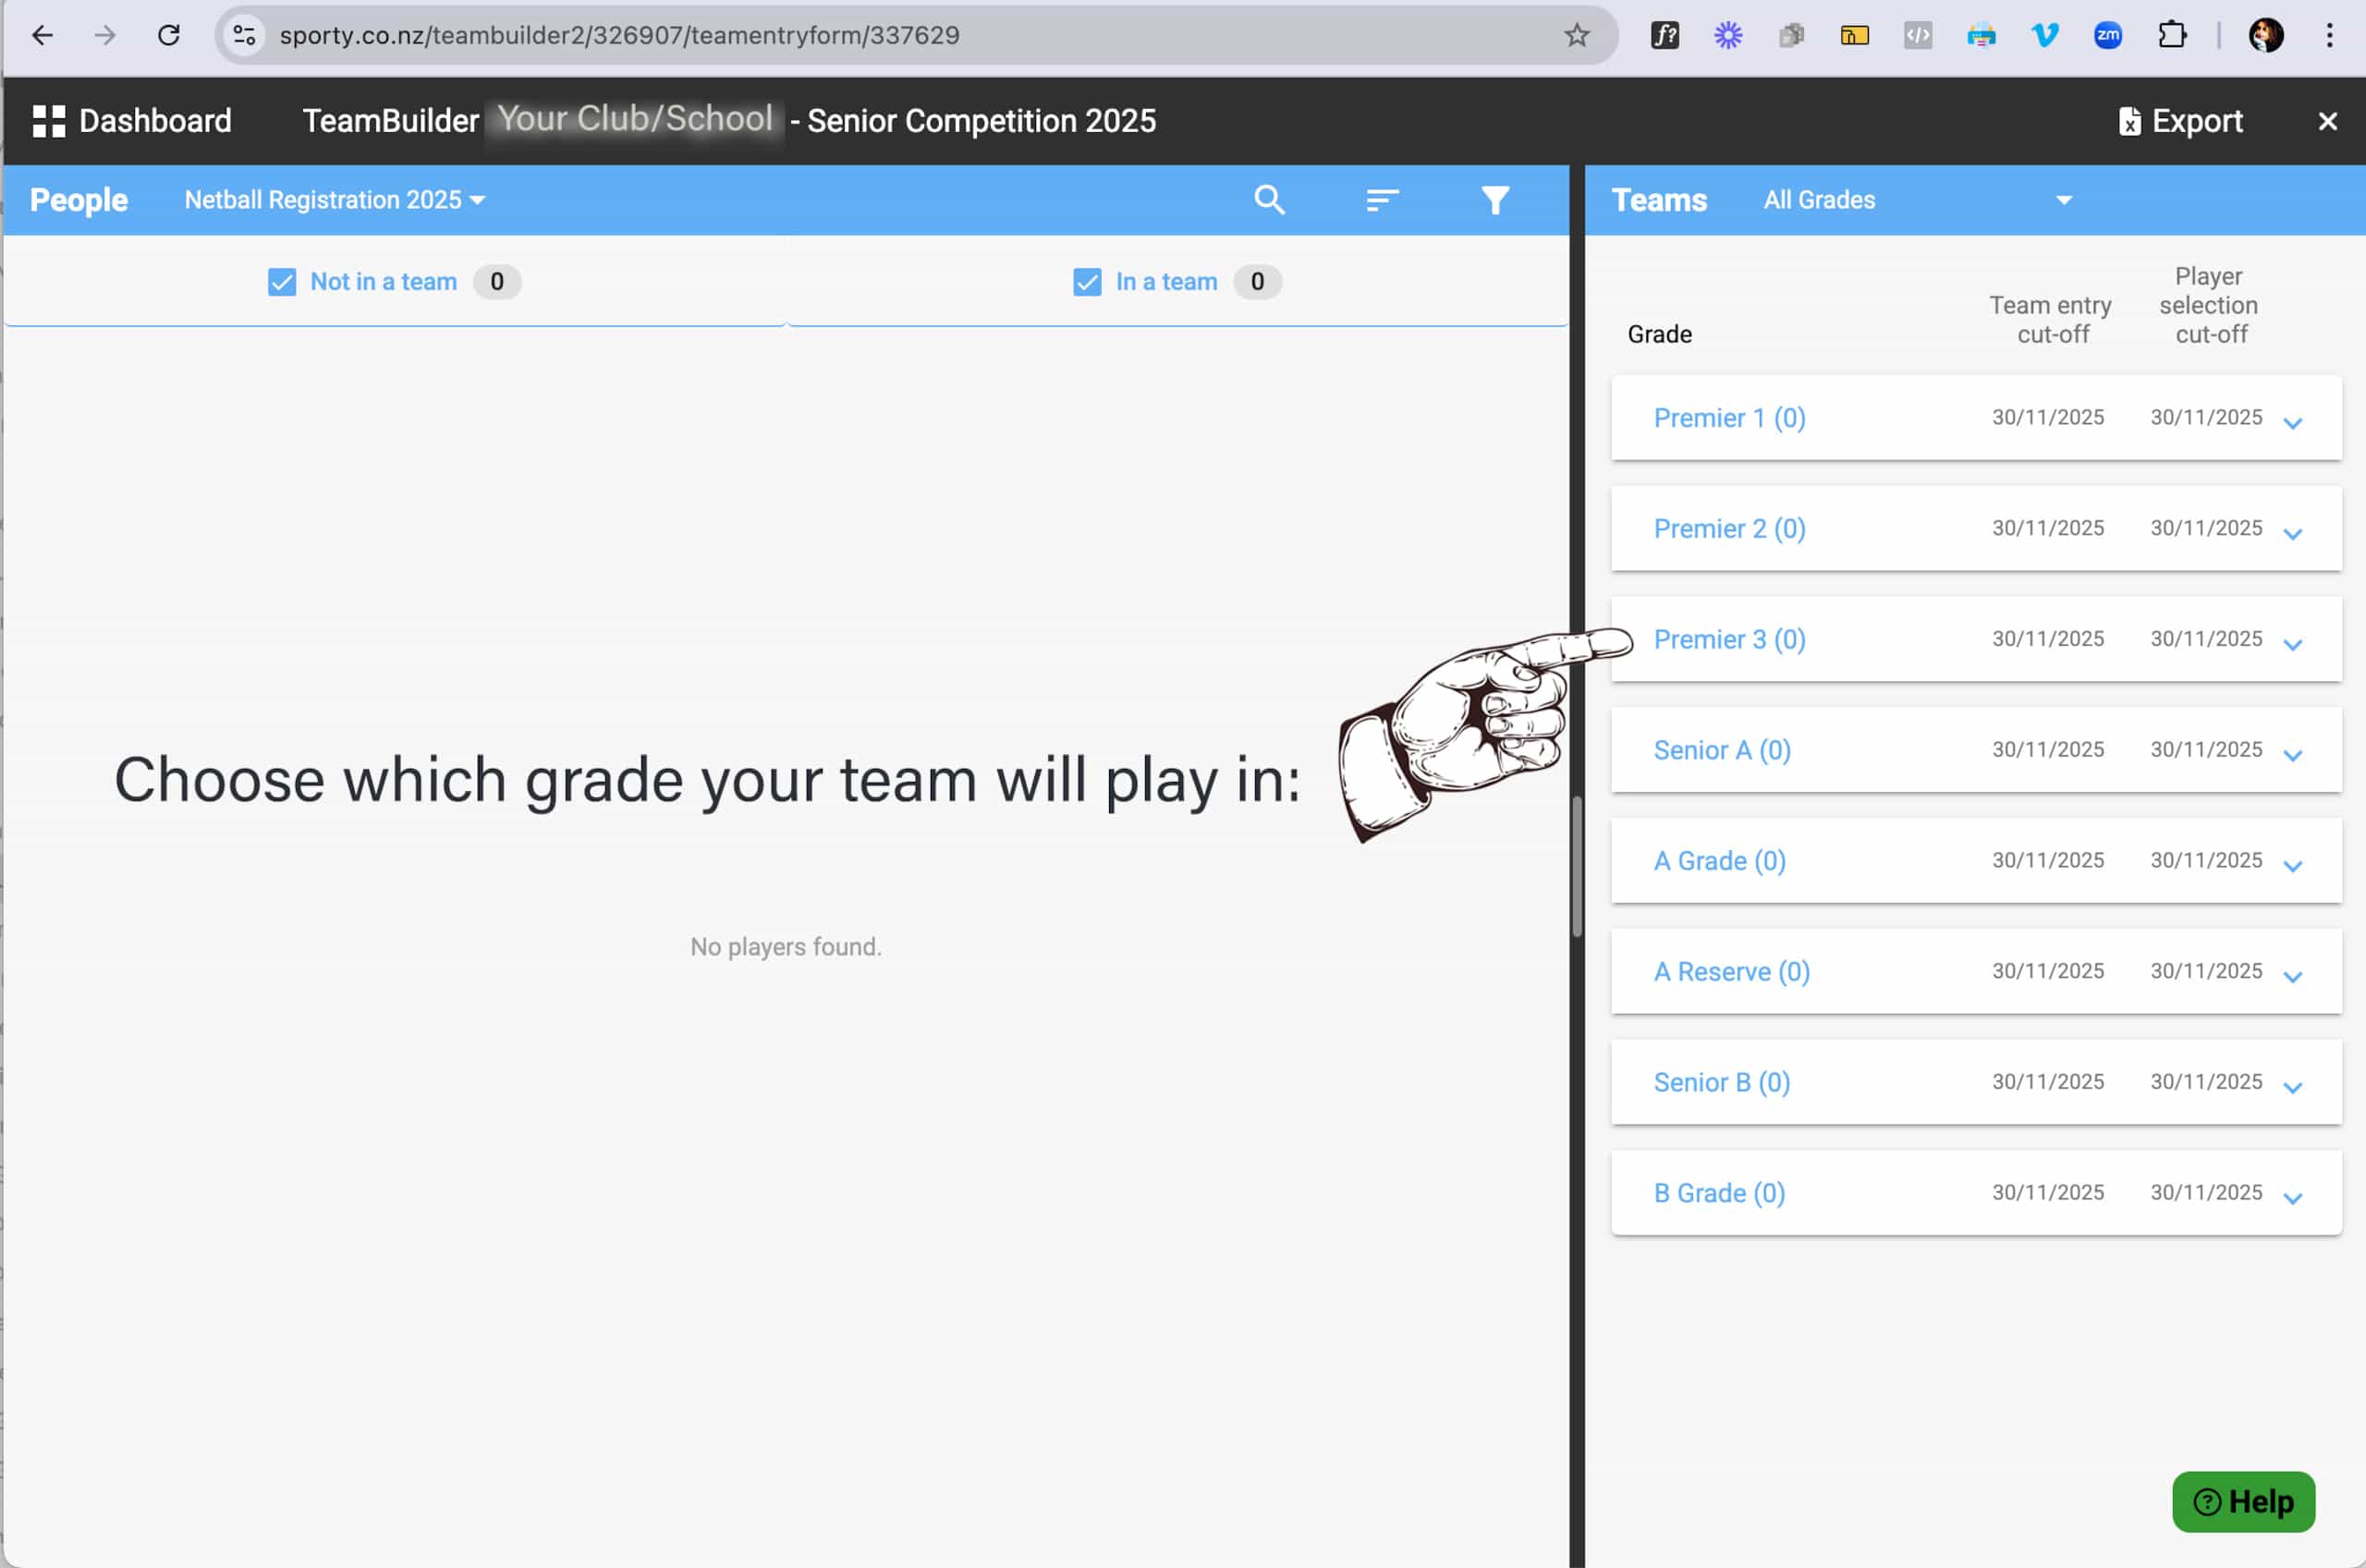2366x1568 pixels.
Task: Expand the B Grade chevron
Action: pyautogui.click(x=2293, y=1199)
